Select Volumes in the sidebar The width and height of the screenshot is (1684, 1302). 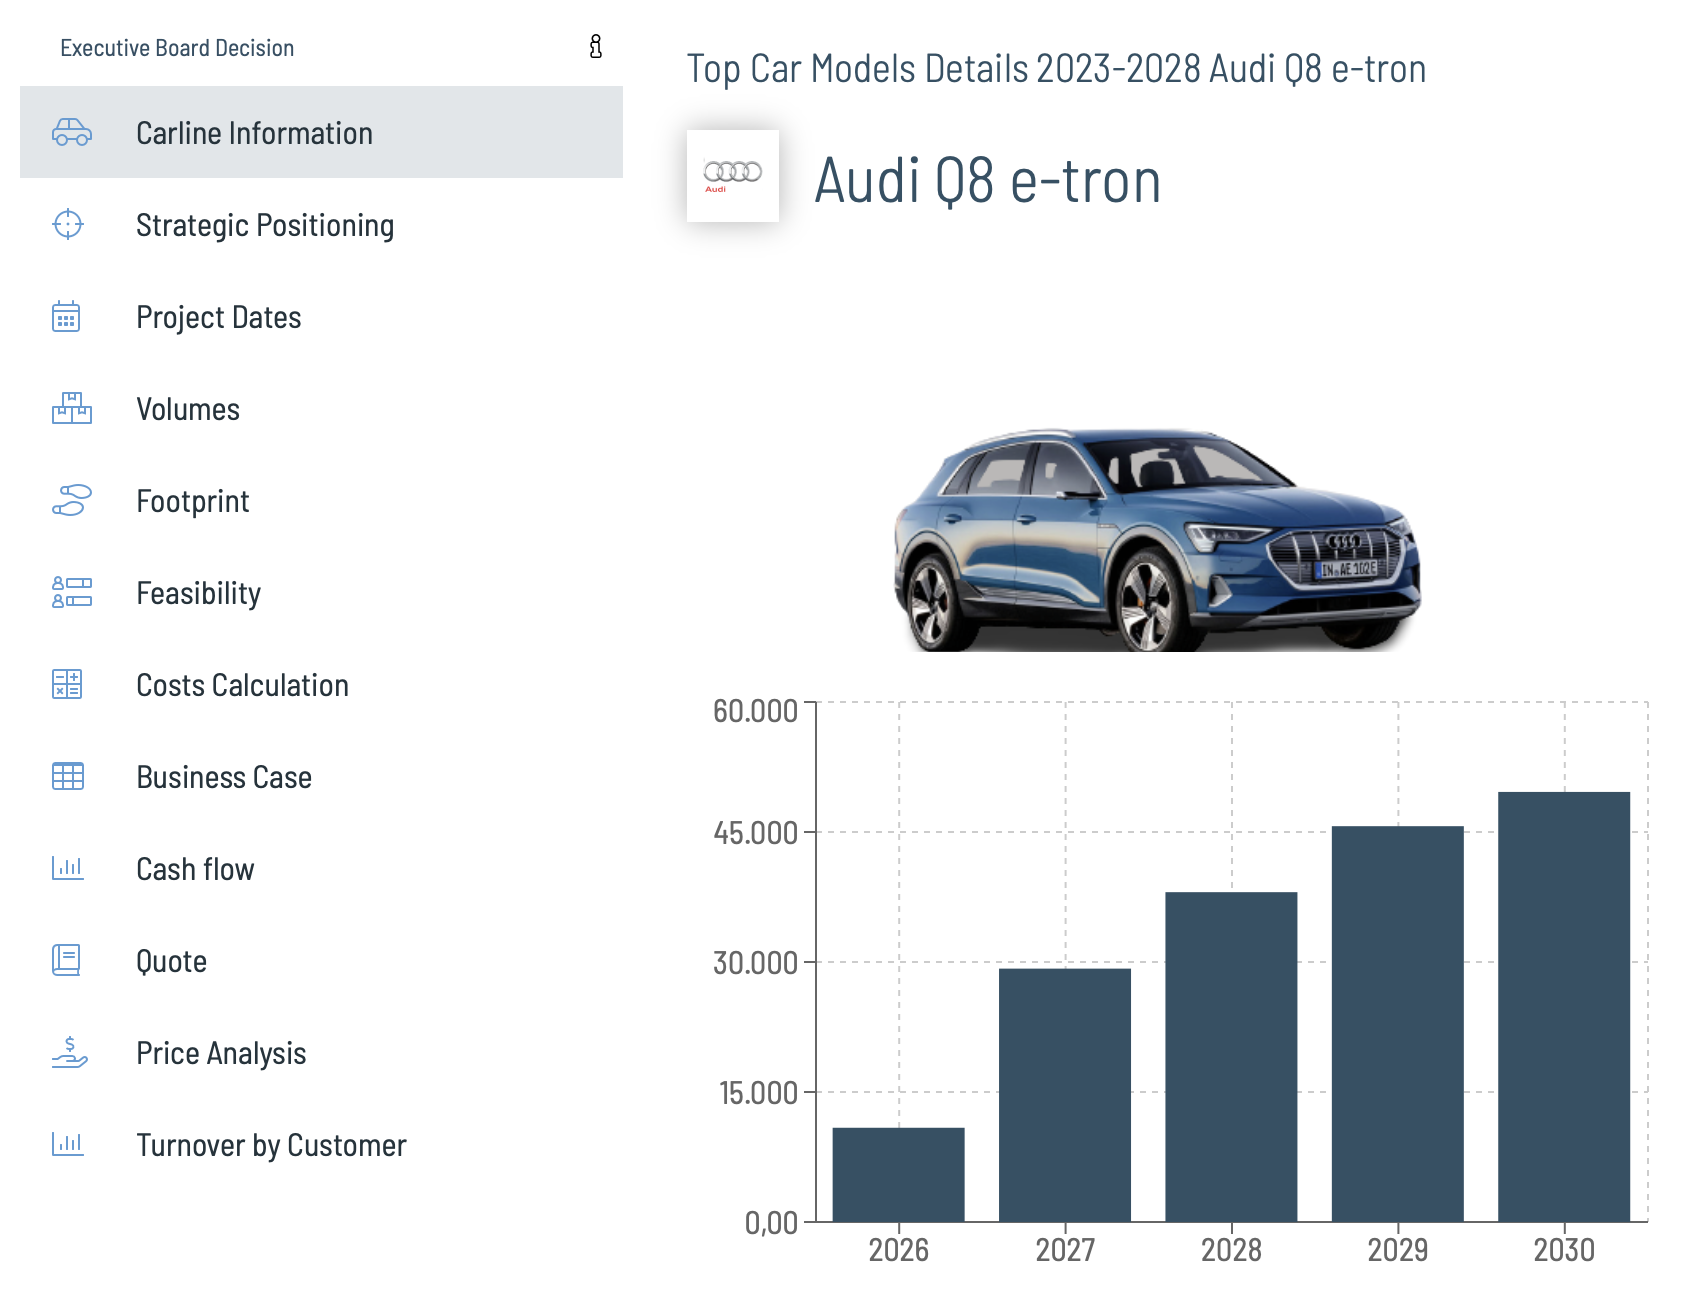(321, 408)
